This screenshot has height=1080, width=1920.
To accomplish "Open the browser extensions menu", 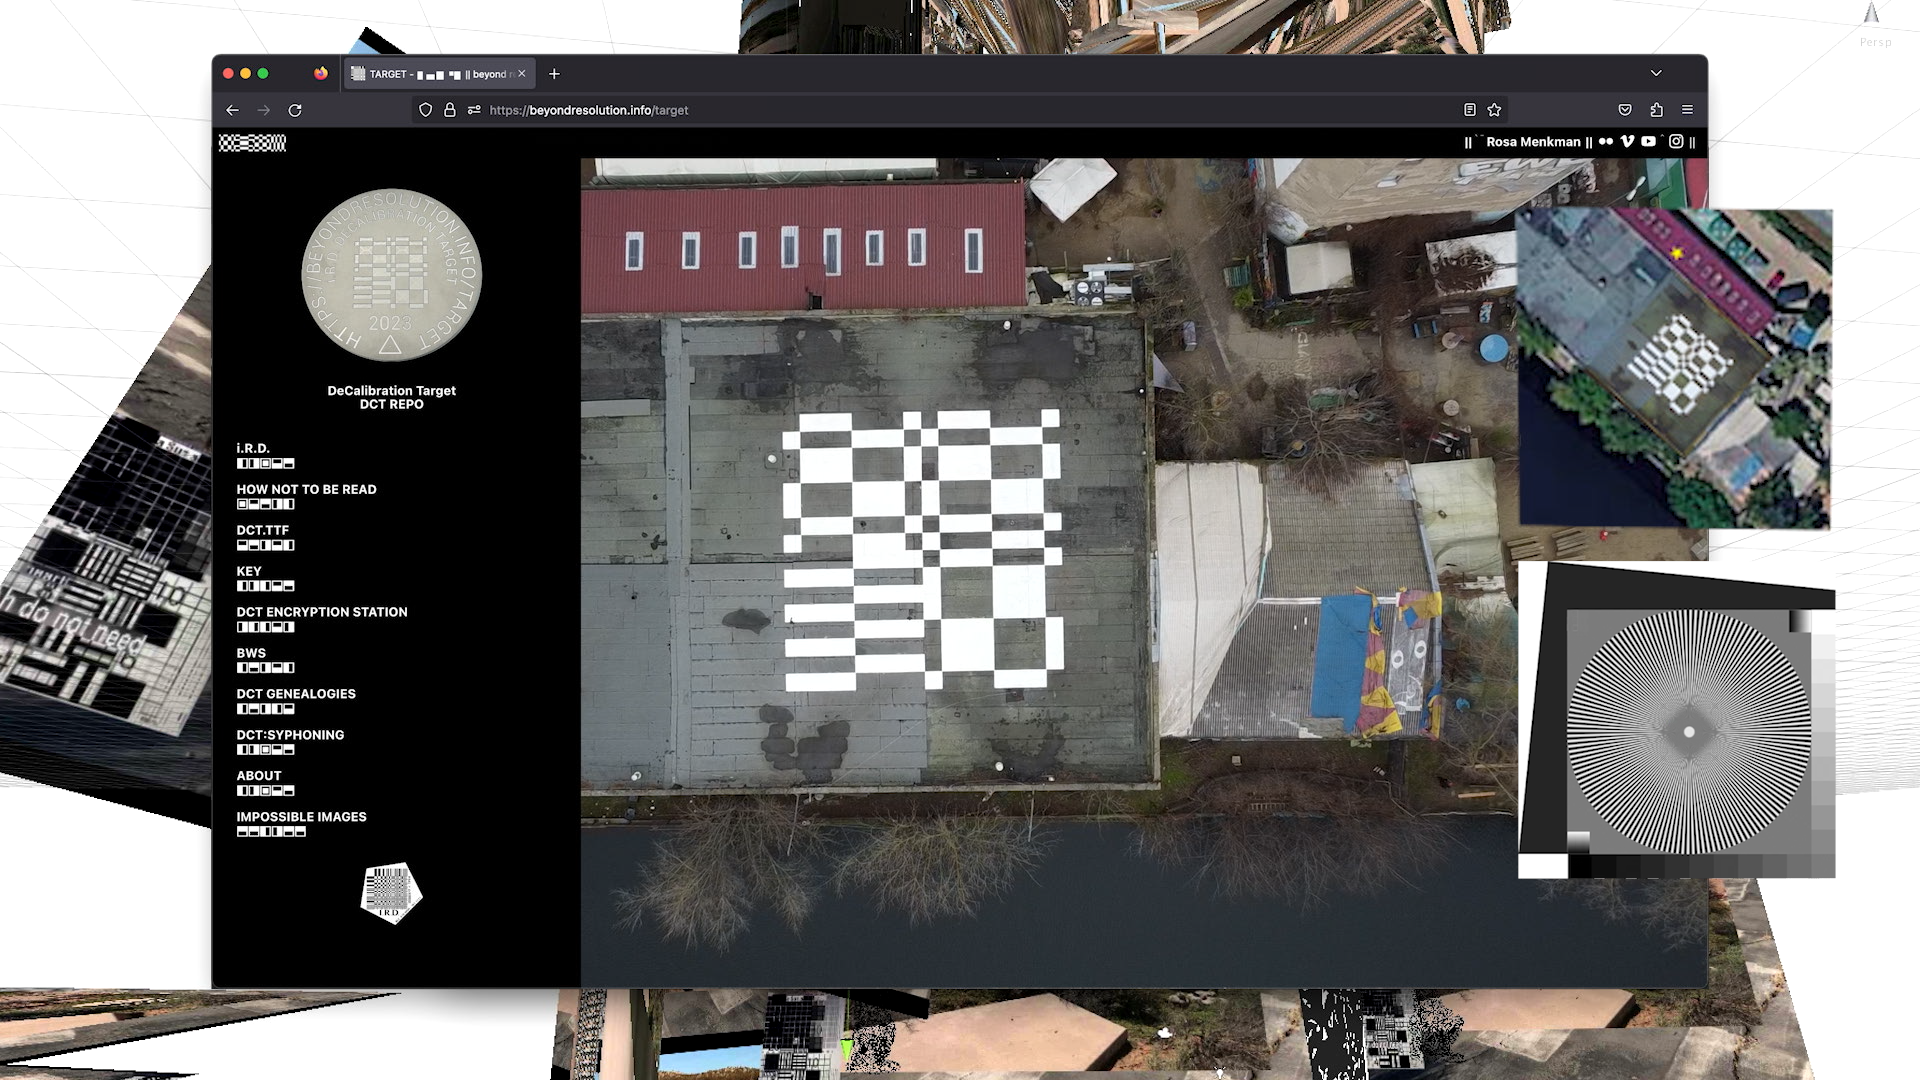I will point(1656,110).
